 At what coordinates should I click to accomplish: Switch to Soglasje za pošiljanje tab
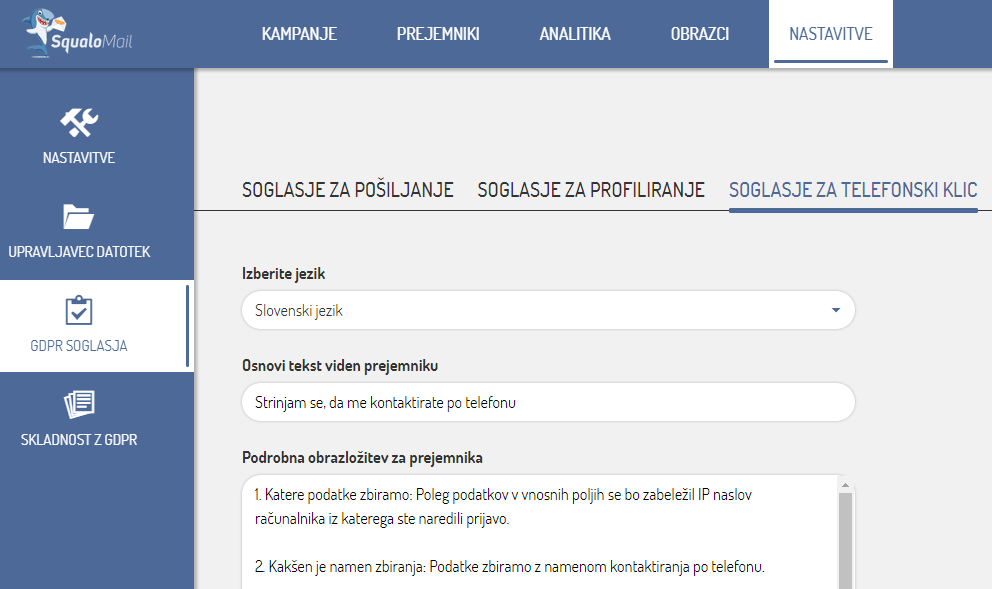coord(347,190)
